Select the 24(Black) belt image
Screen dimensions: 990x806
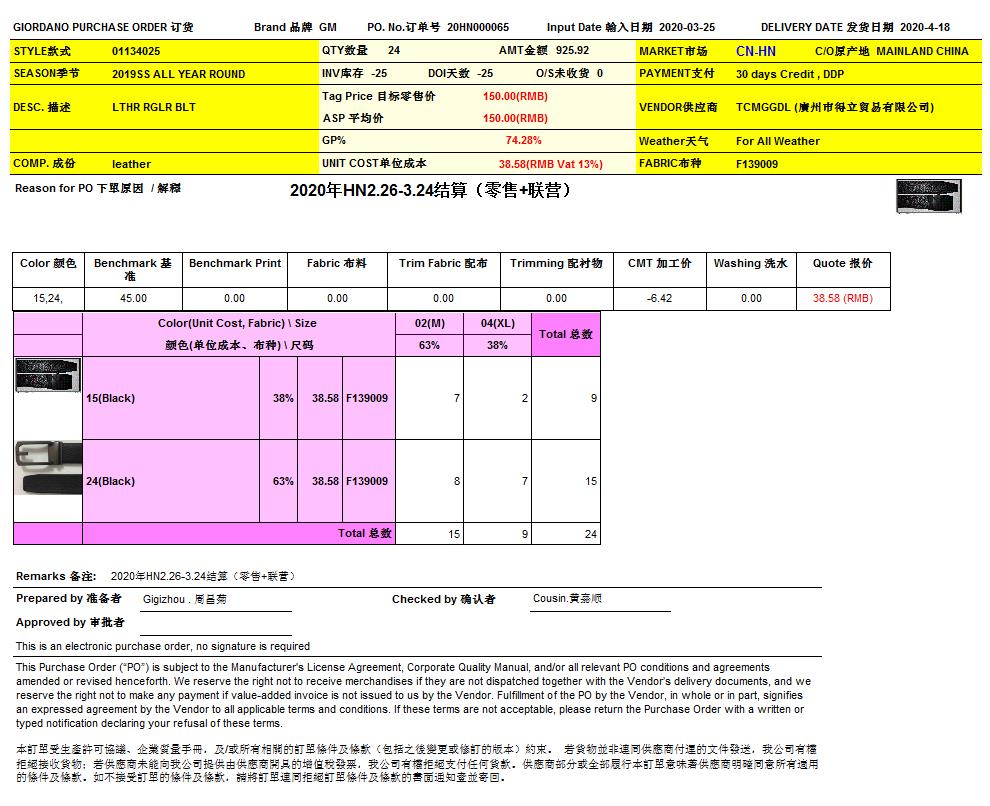coord(48,468)
